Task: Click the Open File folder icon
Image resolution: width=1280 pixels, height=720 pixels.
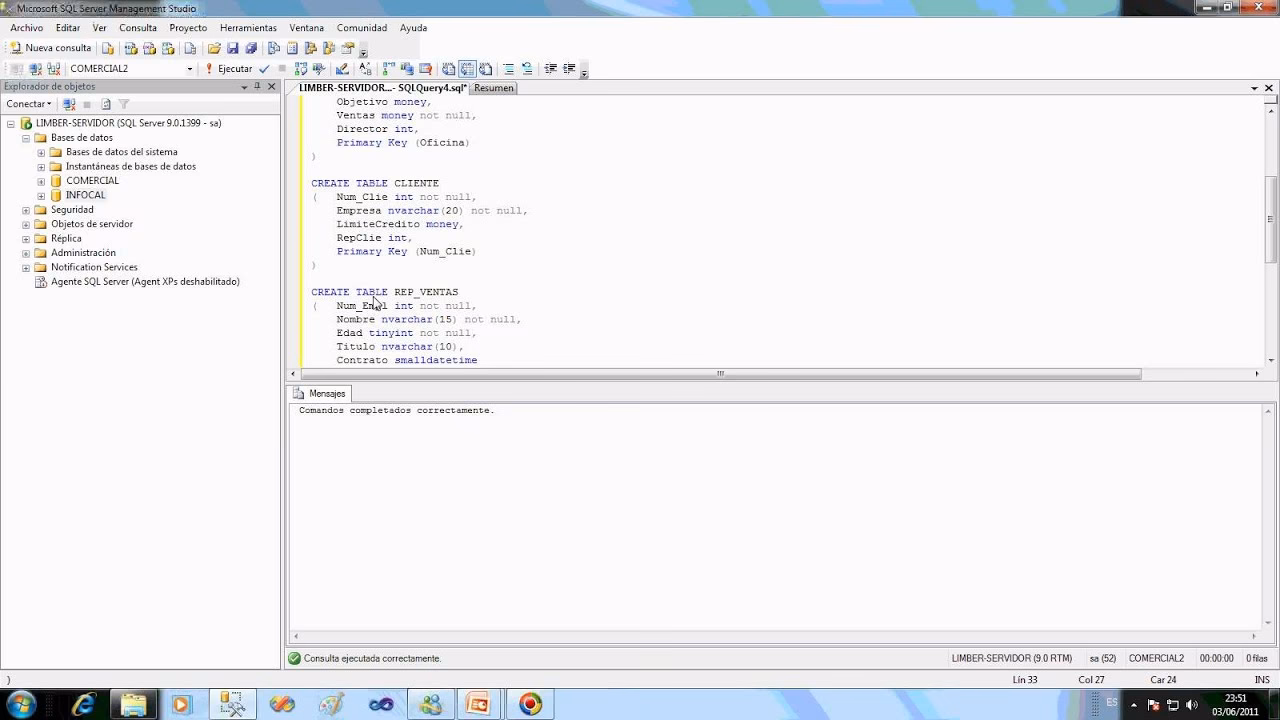Action: (x=214, y=48)
